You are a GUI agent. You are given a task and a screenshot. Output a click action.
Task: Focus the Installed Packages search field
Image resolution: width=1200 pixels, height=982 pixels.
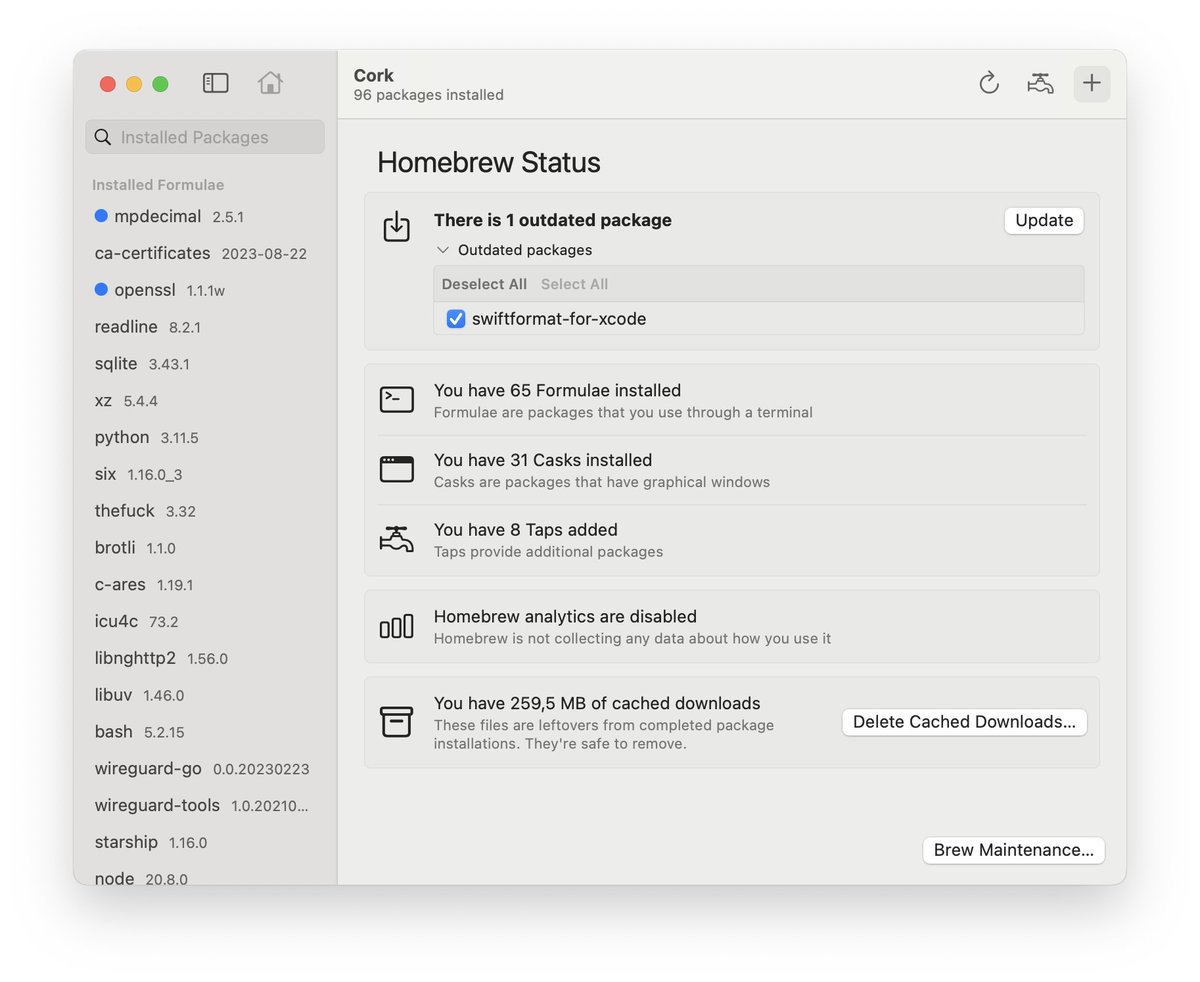[x=205, y=137]
